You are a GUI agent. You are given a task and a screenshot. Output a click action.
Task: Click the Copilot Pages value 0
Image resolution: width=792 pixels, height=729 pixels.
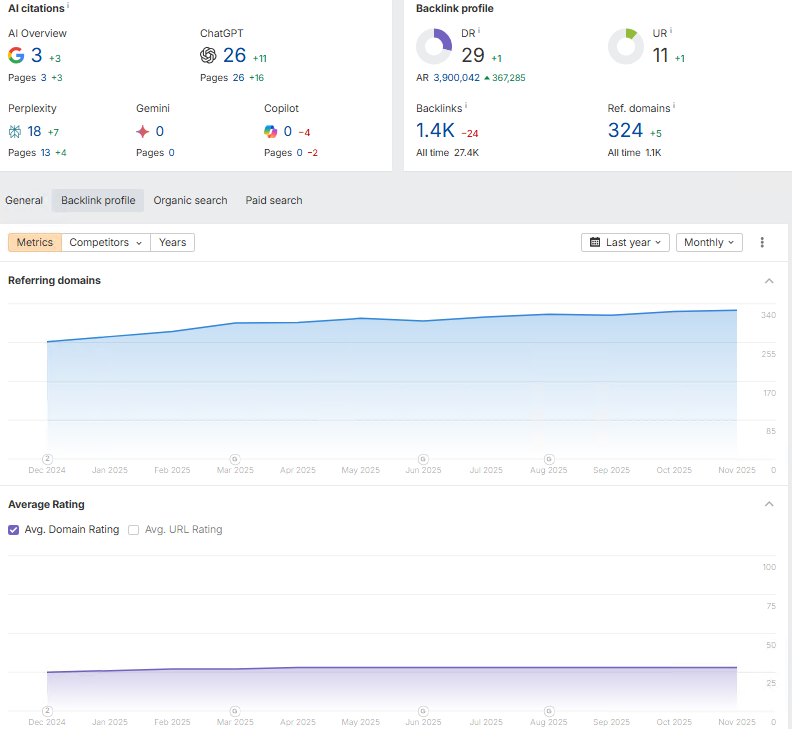click(x=300, y=153)
